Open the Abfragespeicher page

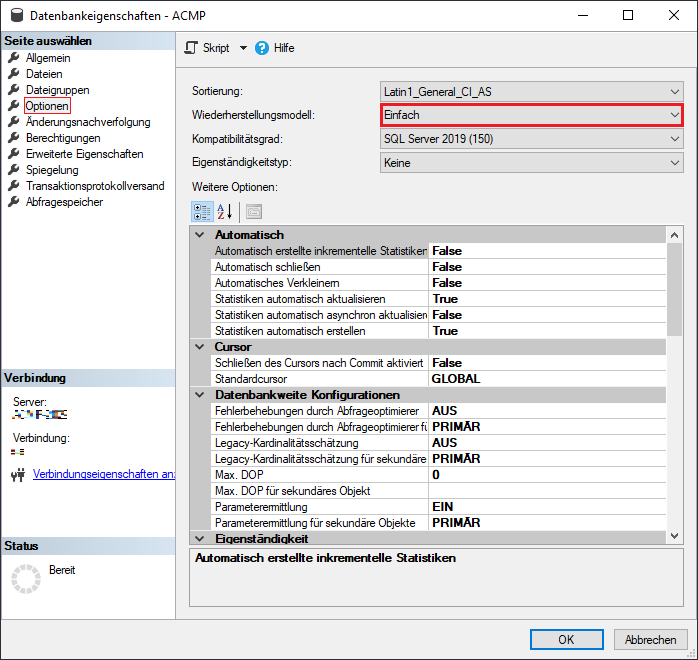(64, 202)
